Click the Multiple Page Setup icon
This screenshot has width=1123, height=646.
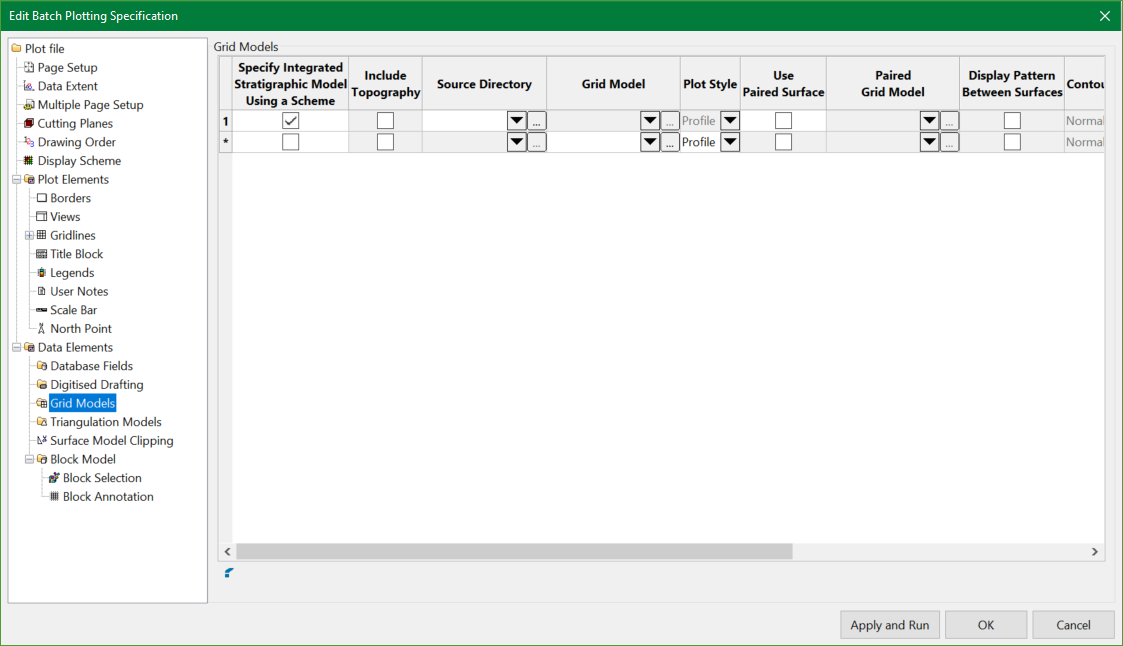[x=29, y=105]
